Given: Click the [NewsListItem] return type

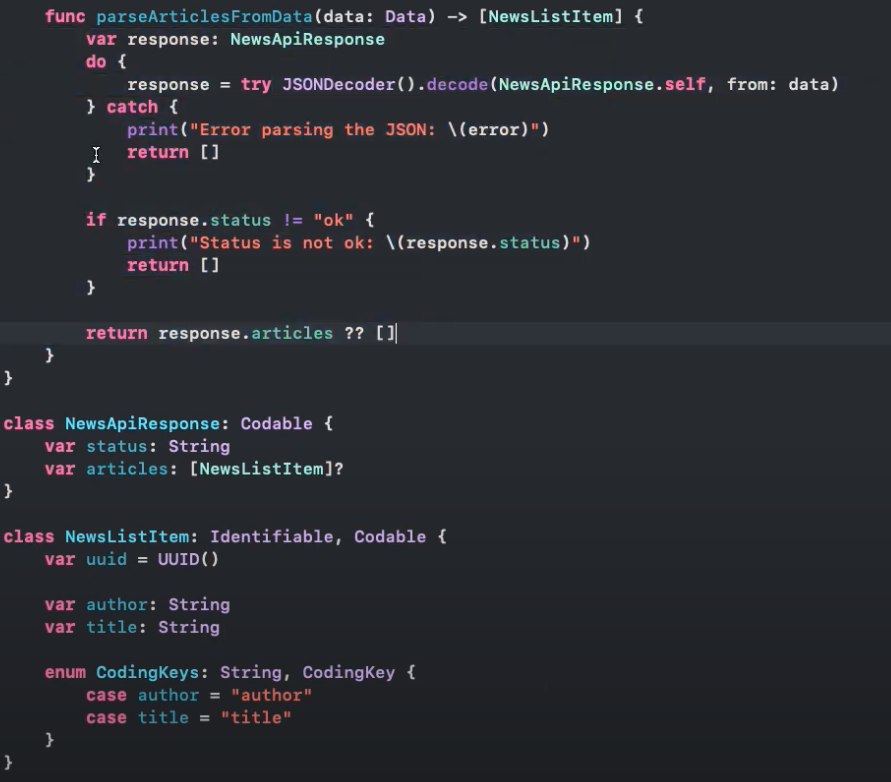Looking at the screenshot, I should pyautogui.click(x=551, y=16).
